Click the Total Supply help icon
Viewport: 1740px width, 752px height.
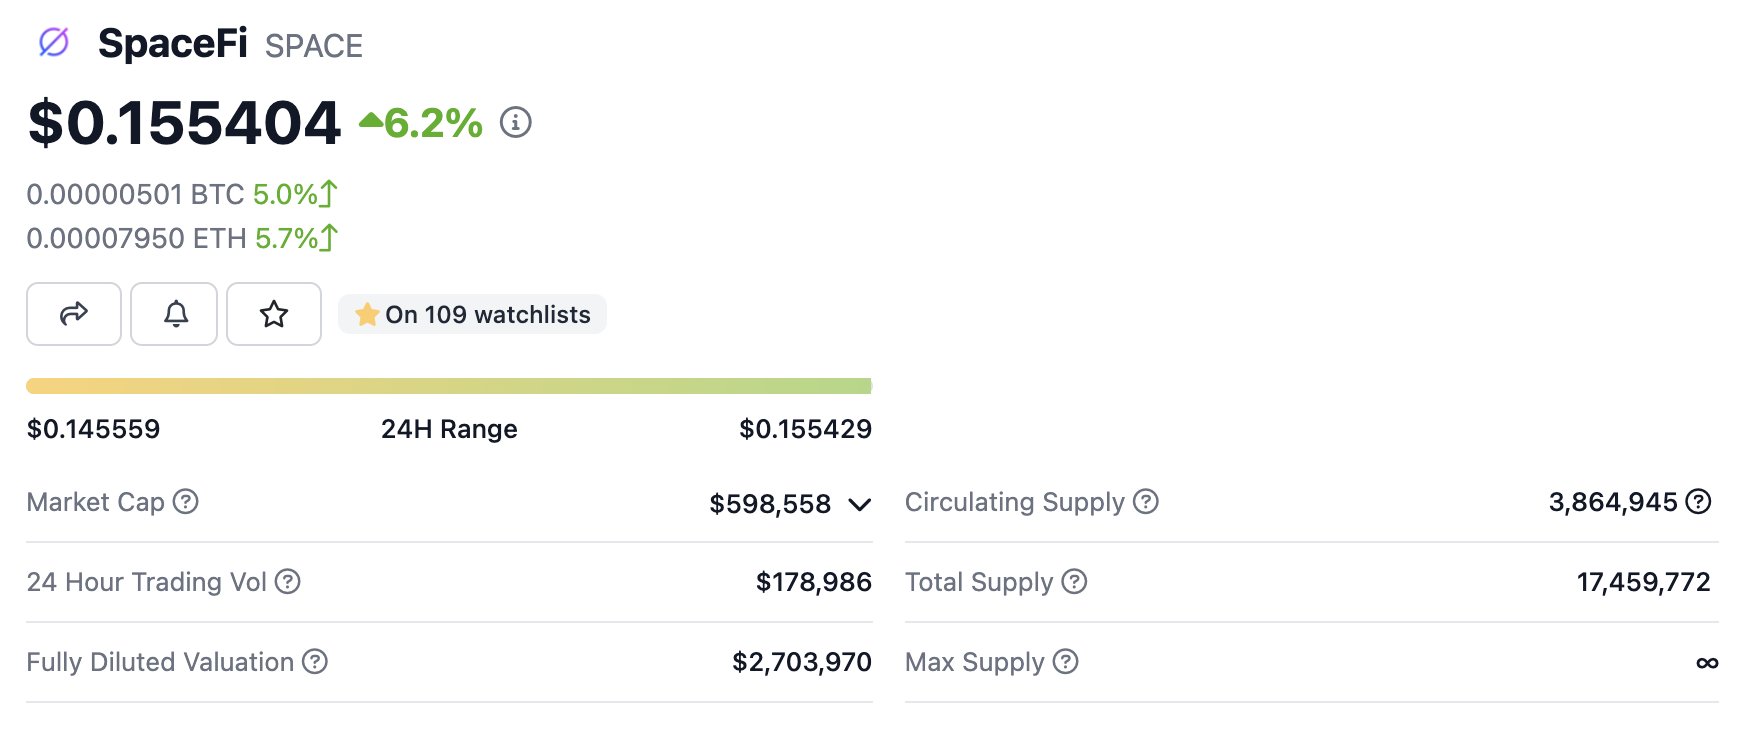(1074, 581)
